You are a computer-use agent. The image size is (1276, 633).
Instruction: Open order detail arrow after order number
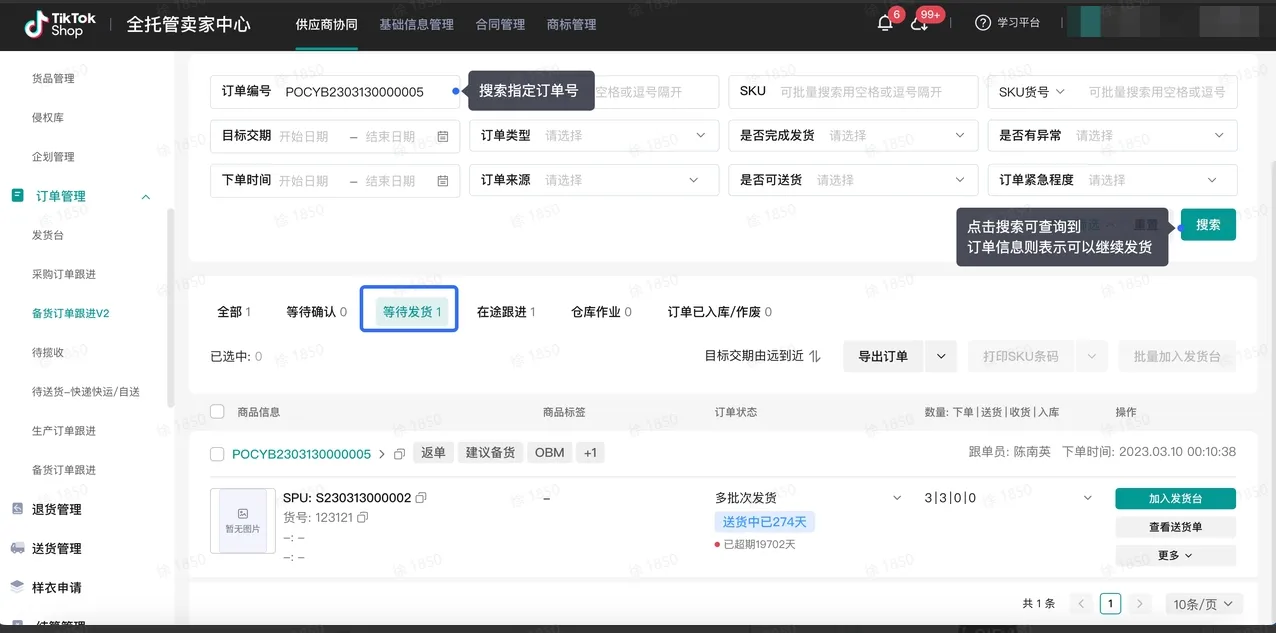(x=382, y=454)
